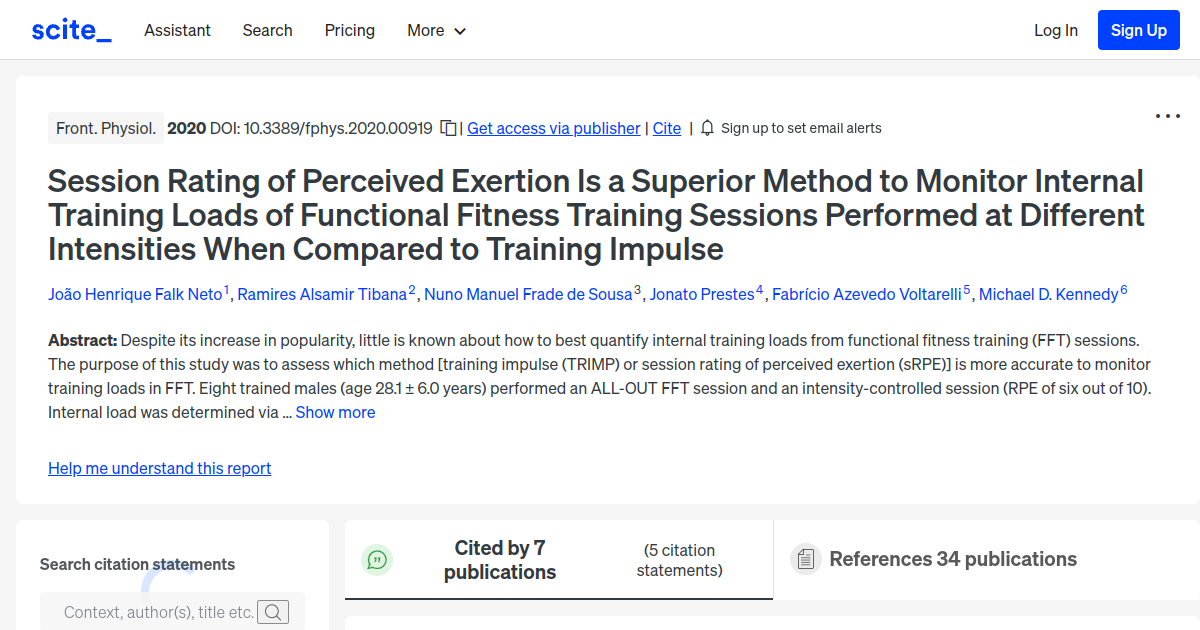Click the Sign Up button
Screen dimensions: 1200x630
(x=1138, y=29)
